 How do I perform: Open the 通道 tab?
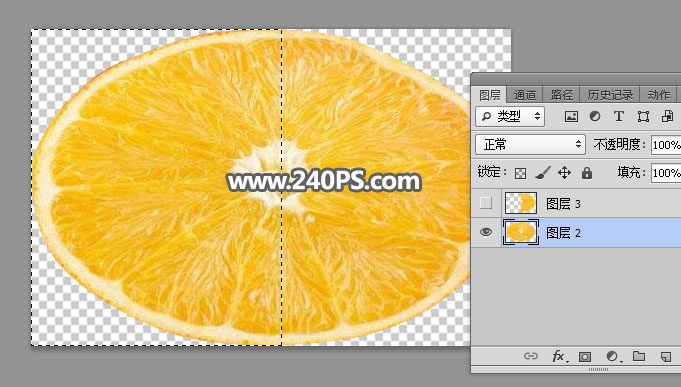(525, 95)
